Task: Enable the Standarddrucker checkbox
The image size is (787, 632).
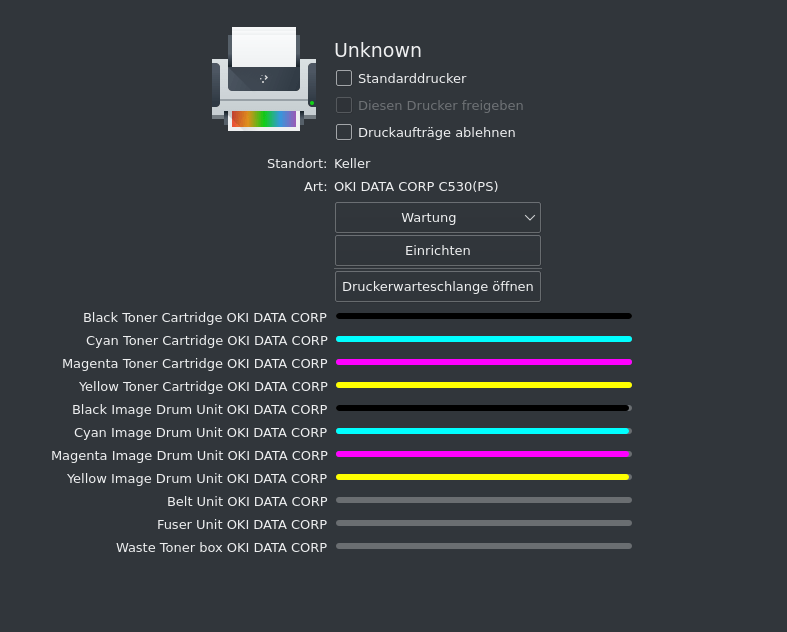Action: click(x=344, y=78)
